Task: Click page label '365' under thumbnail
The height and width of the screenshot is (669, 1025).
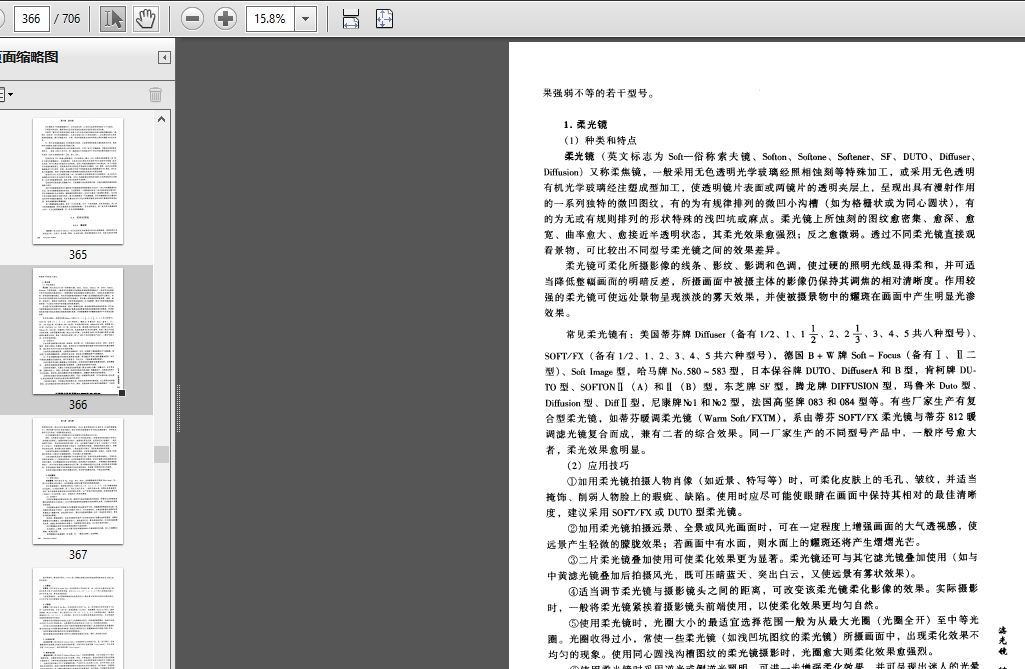Action: click(78, 255)
